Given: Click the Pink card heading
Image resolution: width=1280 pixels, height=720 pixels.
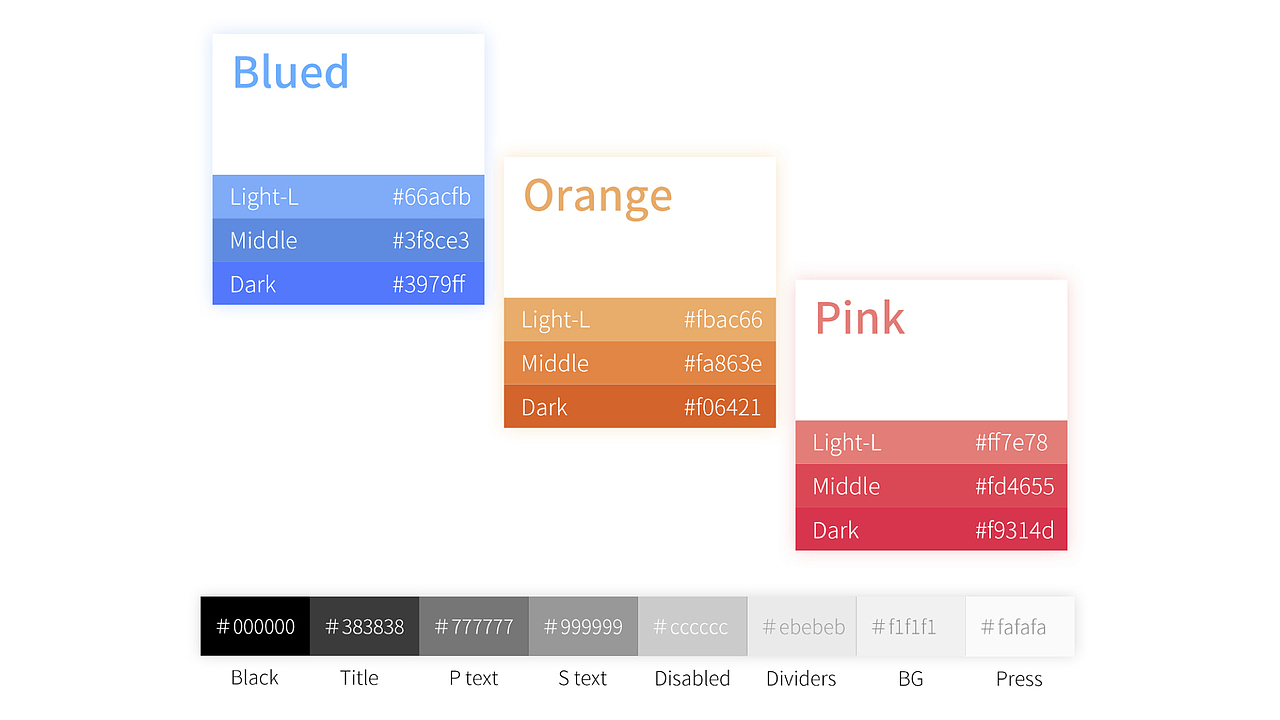Looking at the screenshot, I should click(860, 318).
